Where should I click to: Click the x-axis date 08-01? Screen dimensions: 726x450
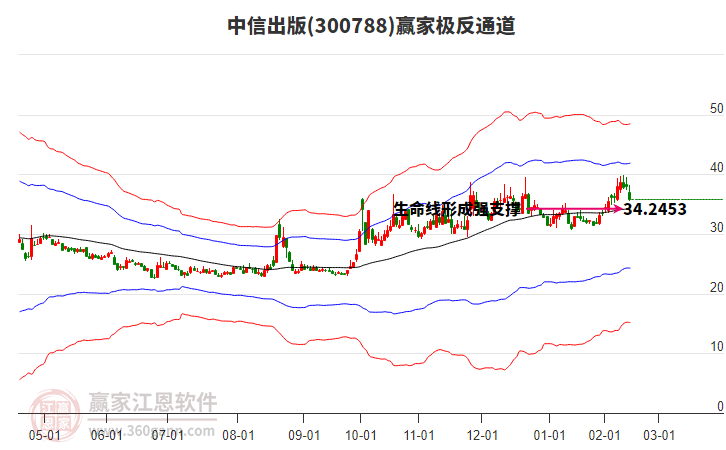click(238, 436)
